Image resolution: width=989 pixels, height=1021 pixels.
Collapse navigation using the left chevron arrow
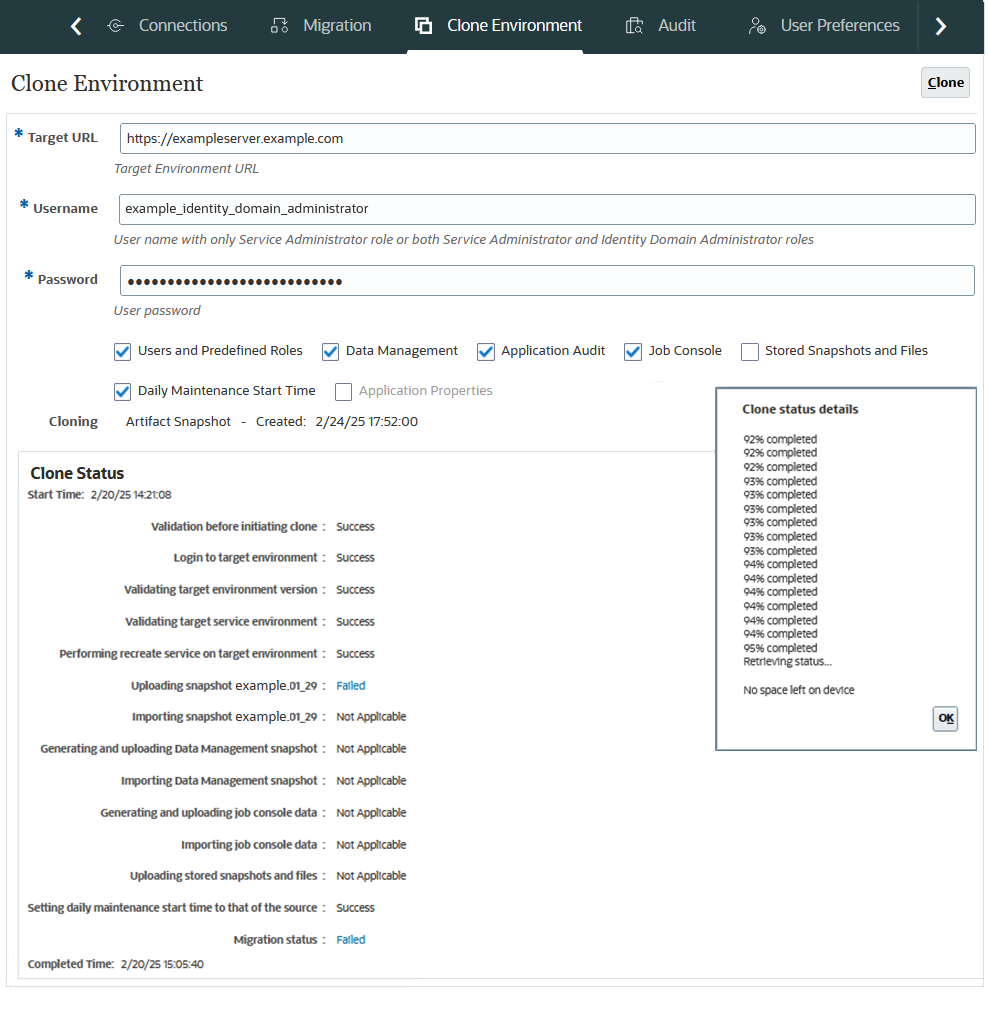[x=76, y=26]
